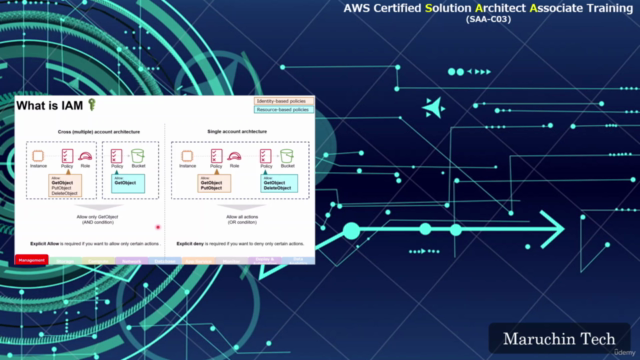
Task: Click the 'Allow only GetObject' text
Action: click(98, 217)
